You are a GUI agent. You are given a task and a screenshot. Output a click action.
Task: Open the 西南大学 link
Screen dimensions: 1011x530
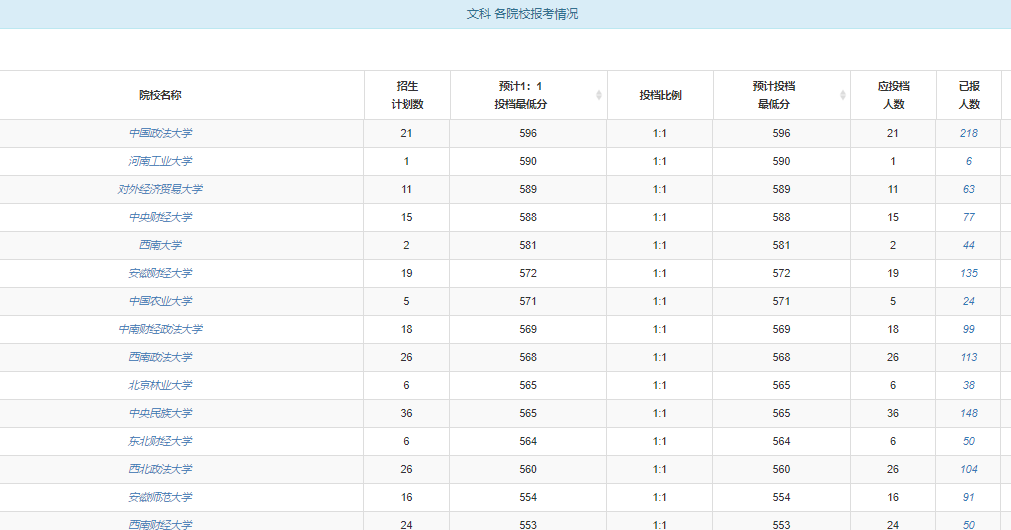161,245
